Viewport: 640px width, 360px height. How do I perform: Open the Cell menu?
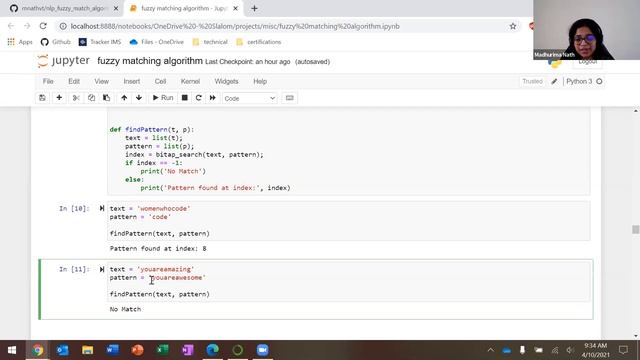tap(160, 81)
